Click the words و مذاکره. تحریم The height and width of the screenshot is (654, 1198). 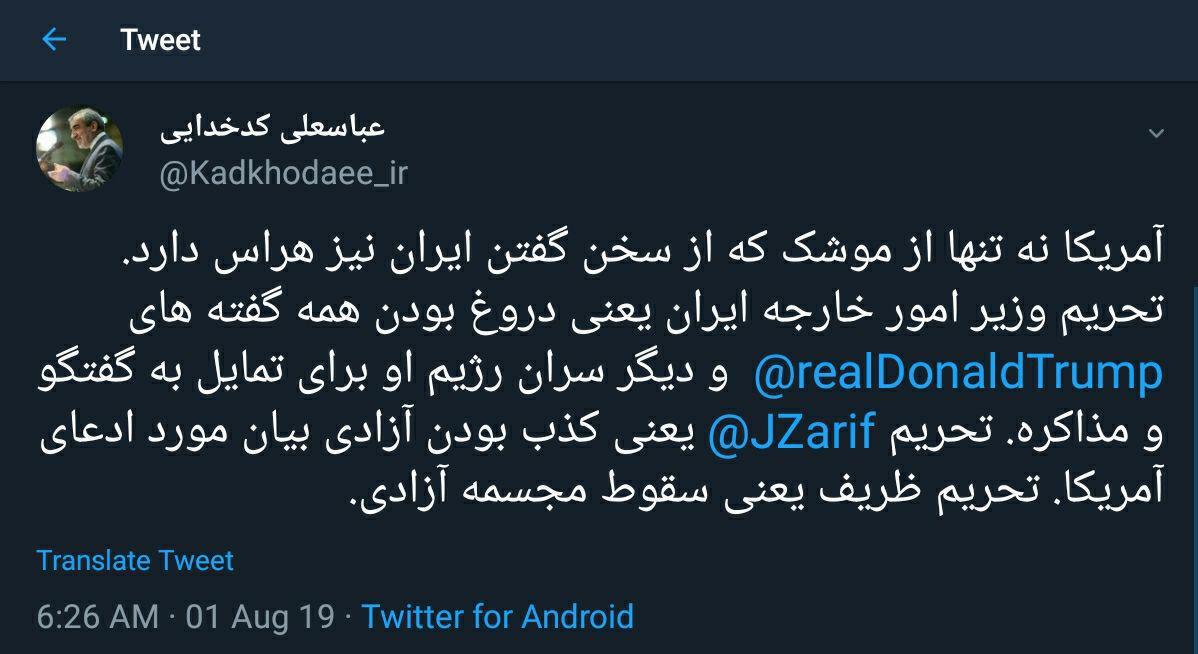(1023, 433)
